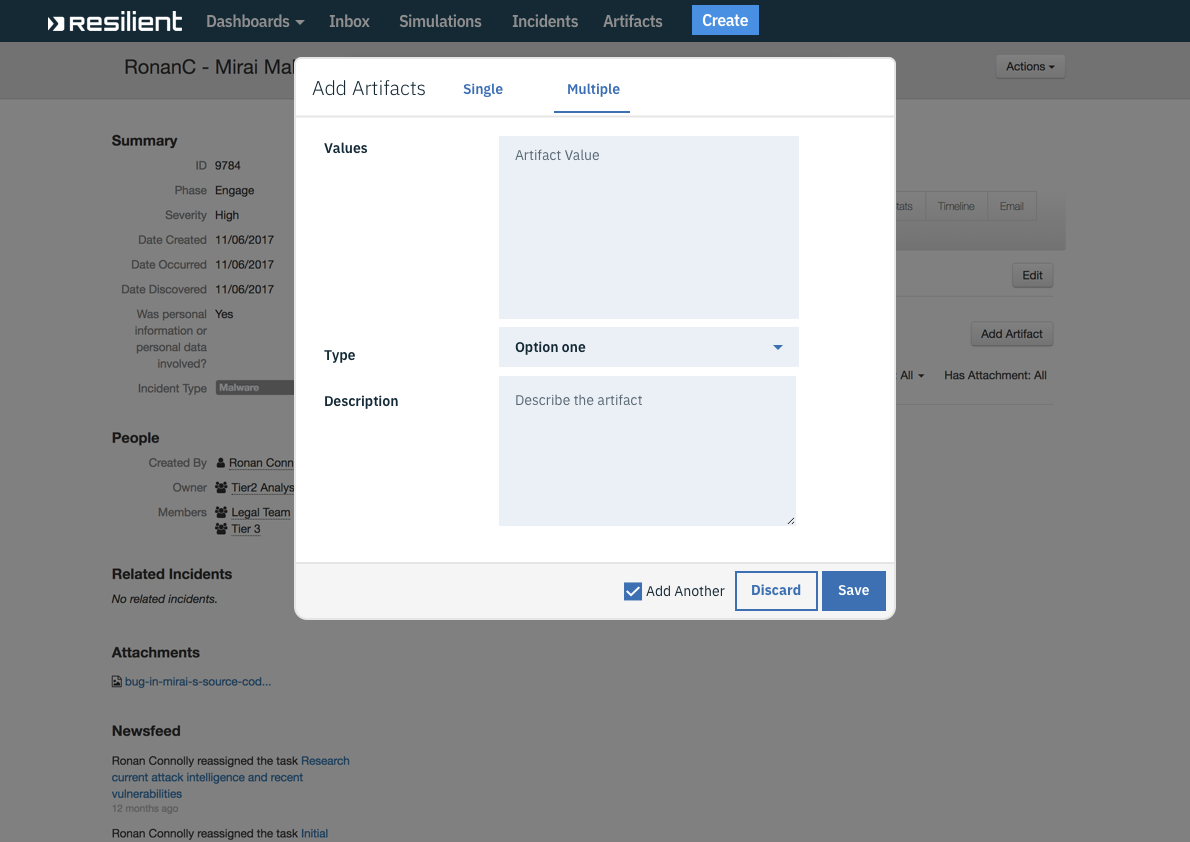Open the Research current attack intelligence task link
Viewport: 1190px width, 842px height.
(x=231, y=777)
